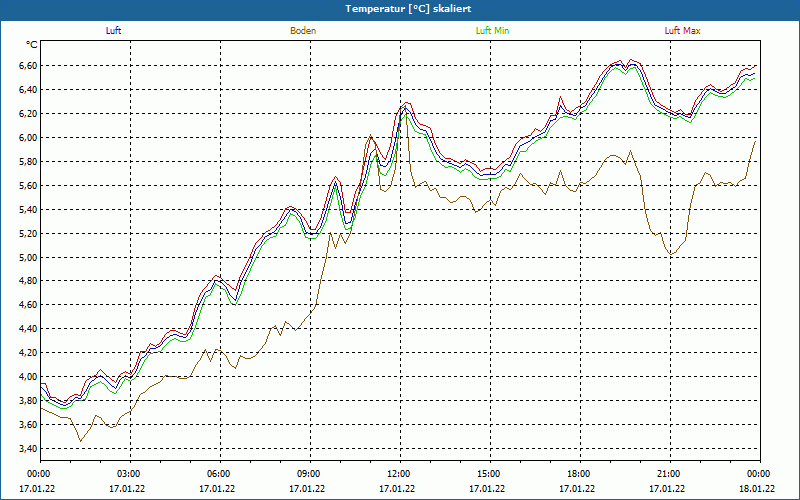Click the y-axis value 3,80

(x=28, y=401)
